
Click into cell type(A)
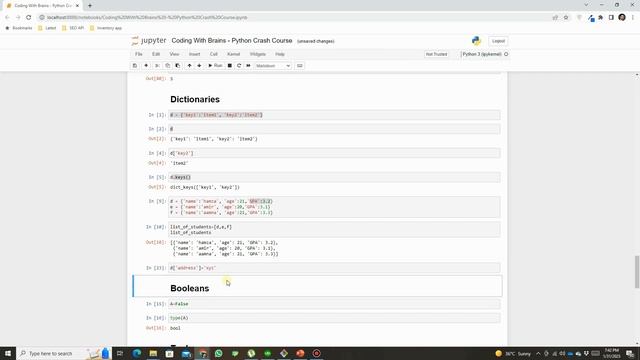coord(334,318)
